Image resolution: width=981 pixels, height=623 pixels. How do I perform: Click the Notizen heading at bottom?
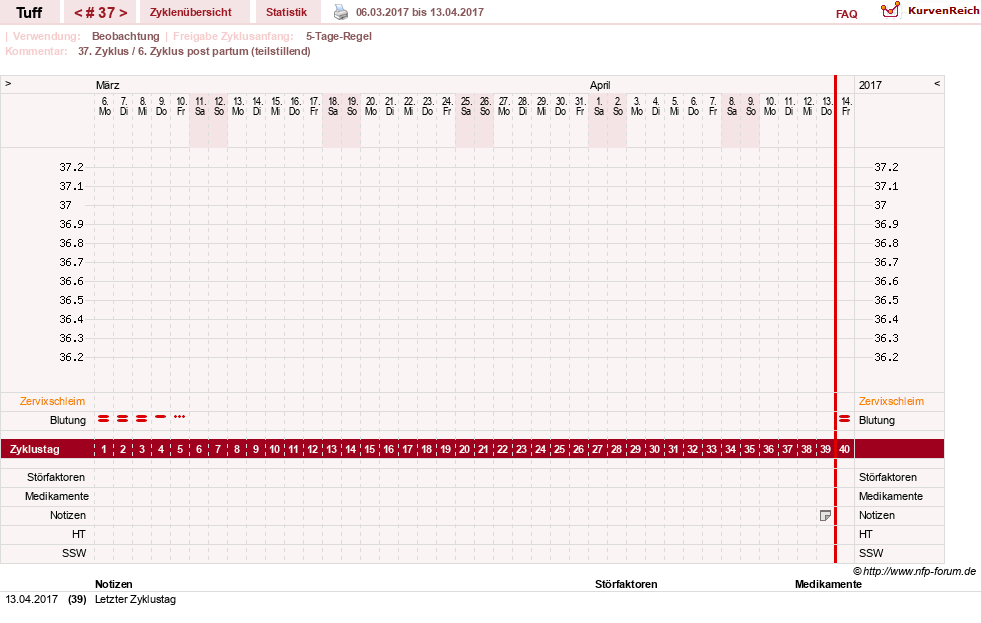[x=114, y=584]
